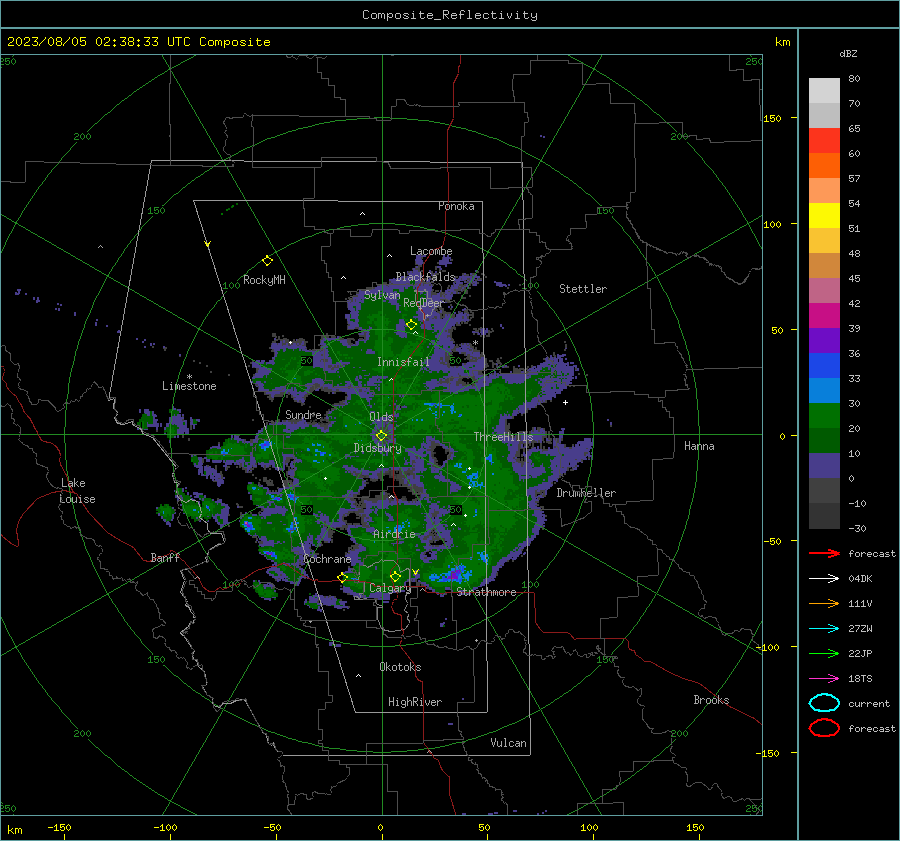Click the Blackfalds city label
Viewport: 900px width, 841px height.
[425, 277]
